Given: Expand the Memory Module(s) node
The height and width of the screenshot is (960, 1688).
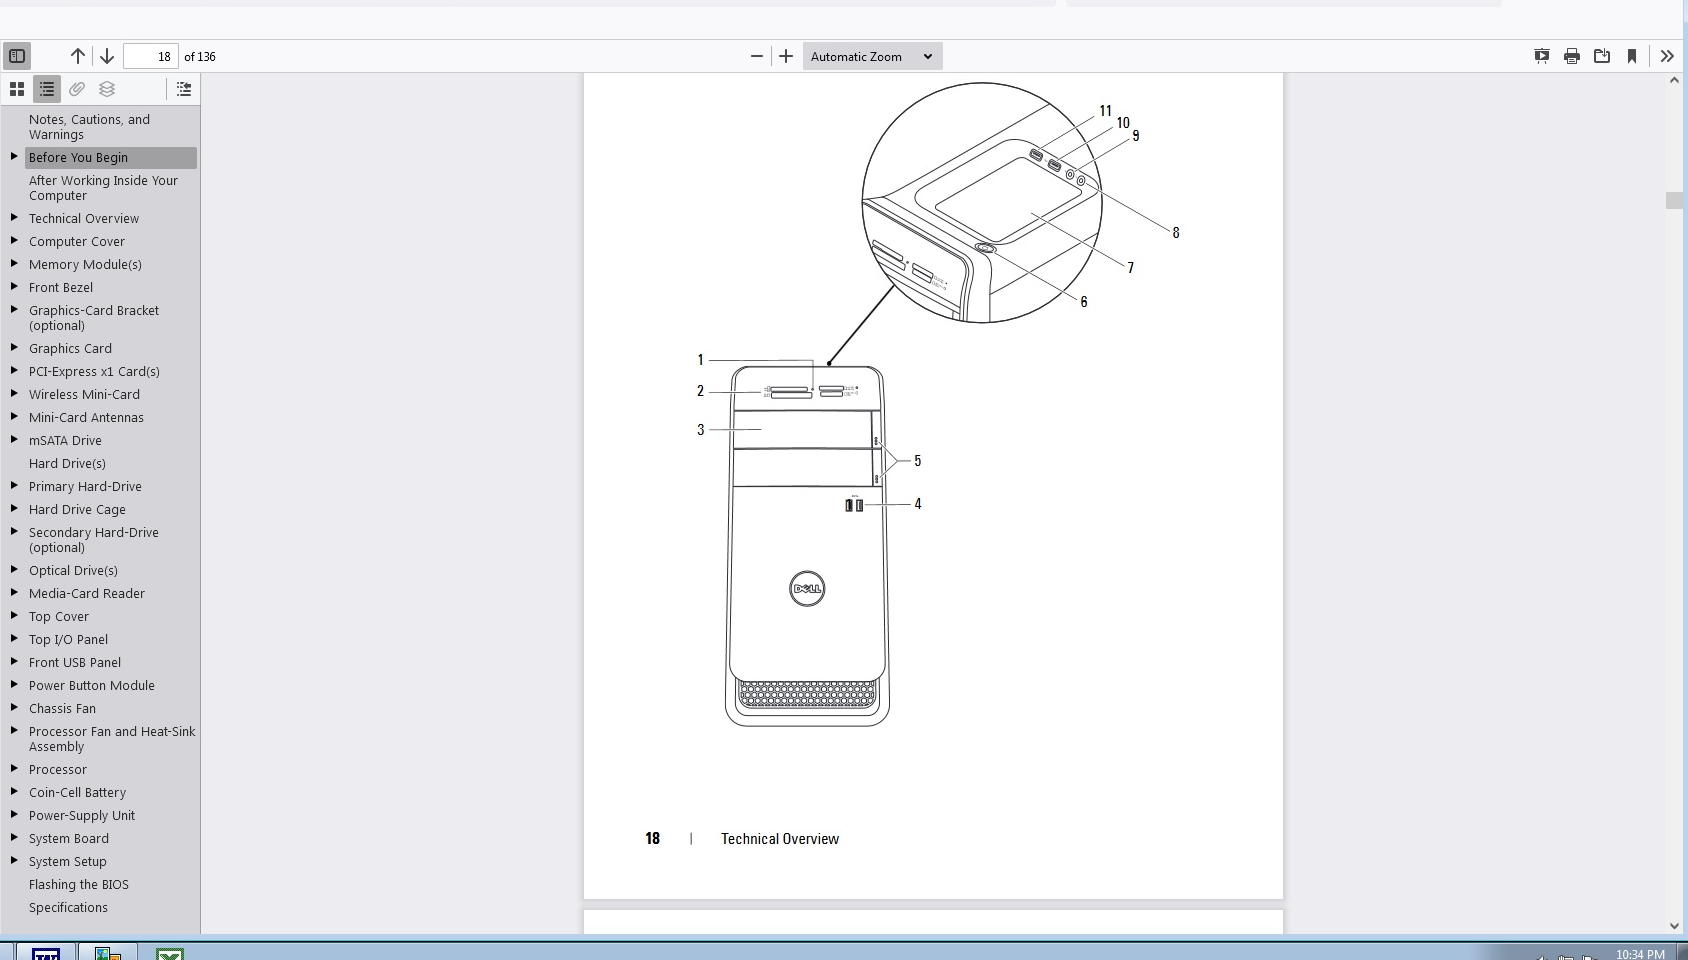Looking at the screenshot, I should [14, 264].
